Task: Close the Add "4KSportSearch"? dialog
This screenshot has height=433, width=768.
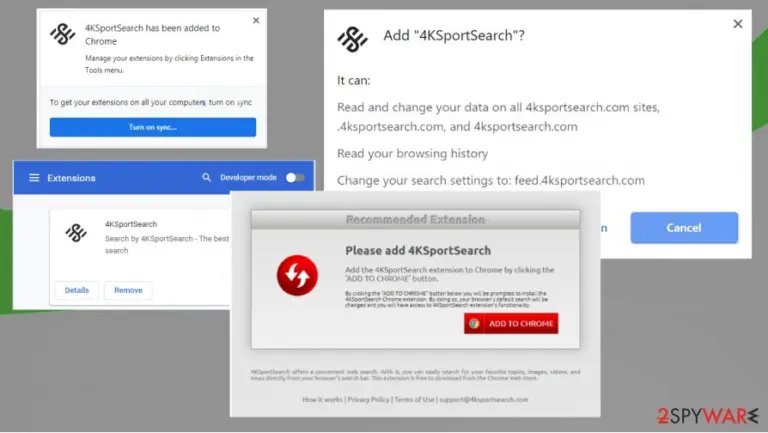Action: coord(738,24)
